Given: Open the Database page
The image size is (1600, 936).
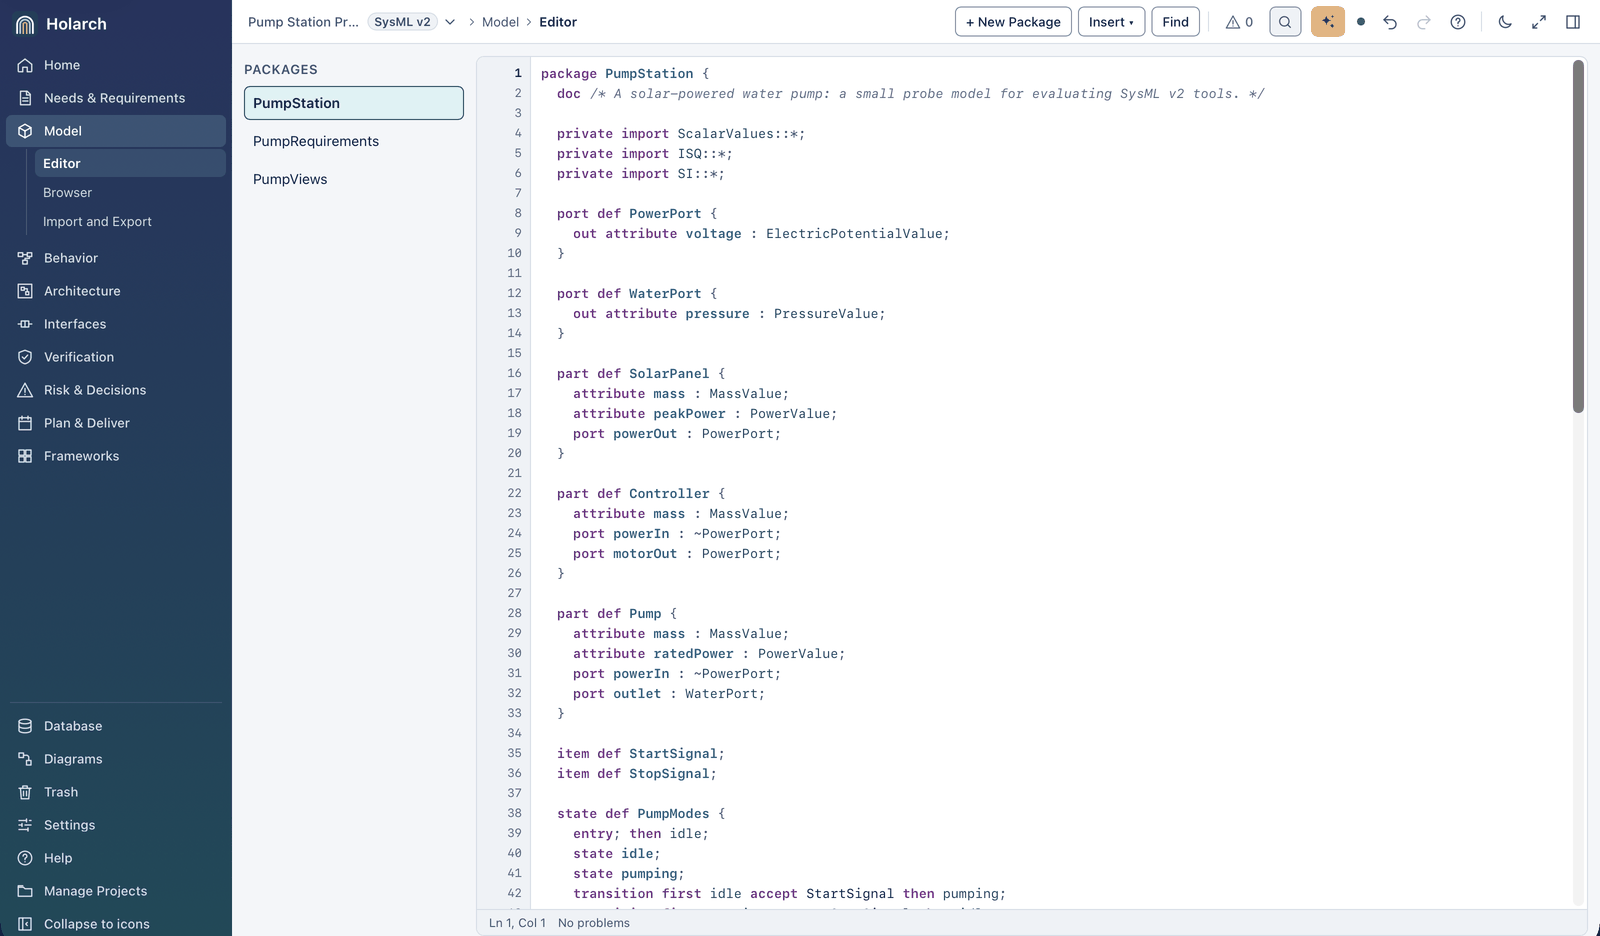Looking at the screenshot, I should [x=116, y=726].
